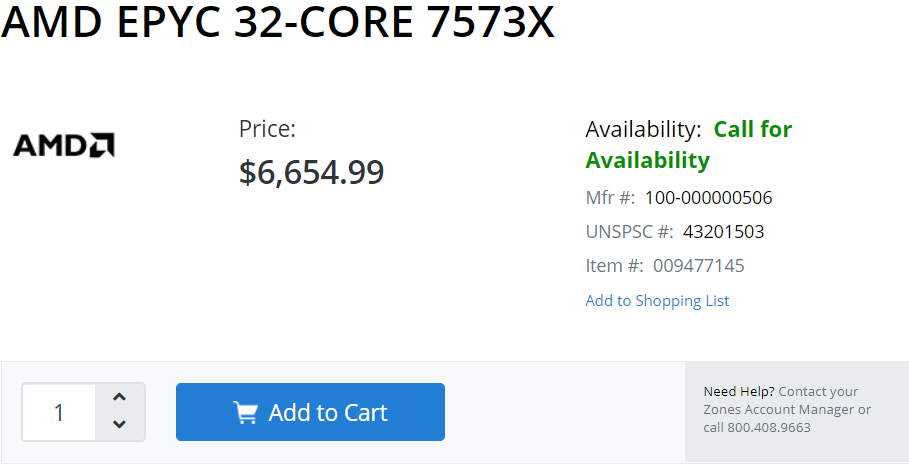Select the UNSPSC number 43201503

pos(723,232)
